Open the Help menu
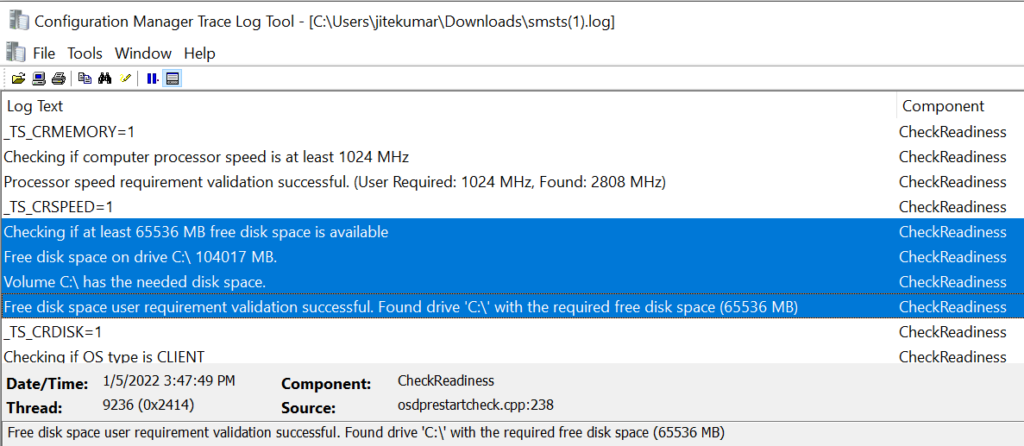1024x446 pixels. click(199, 53)
